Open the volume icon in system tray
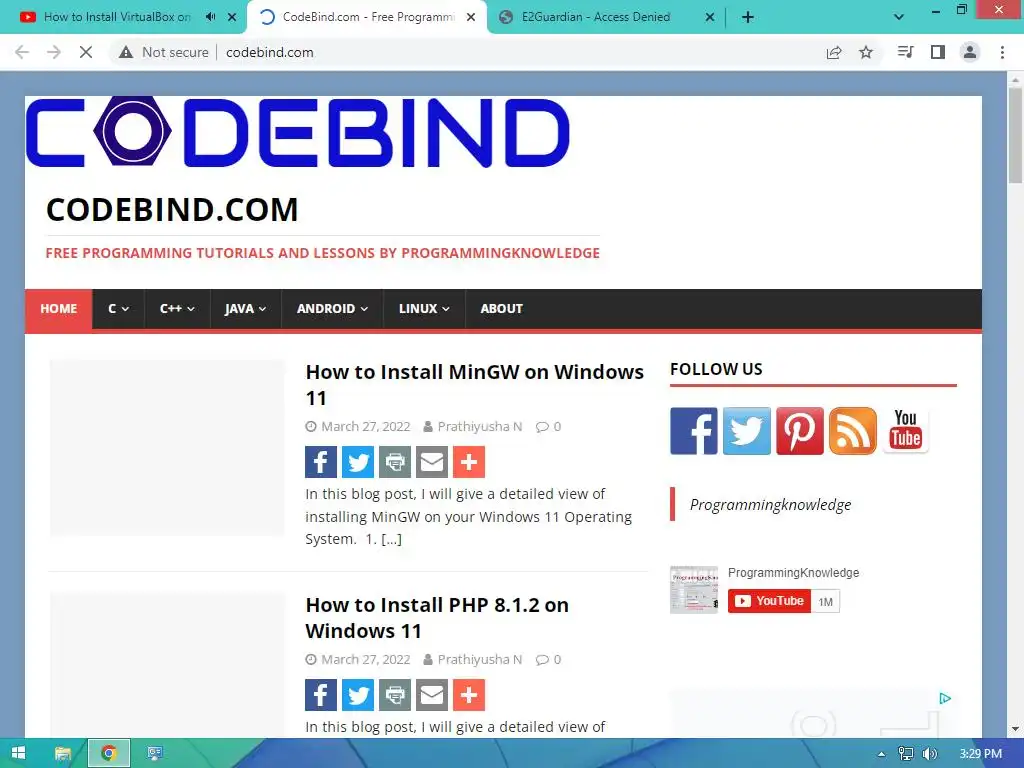 930,754
